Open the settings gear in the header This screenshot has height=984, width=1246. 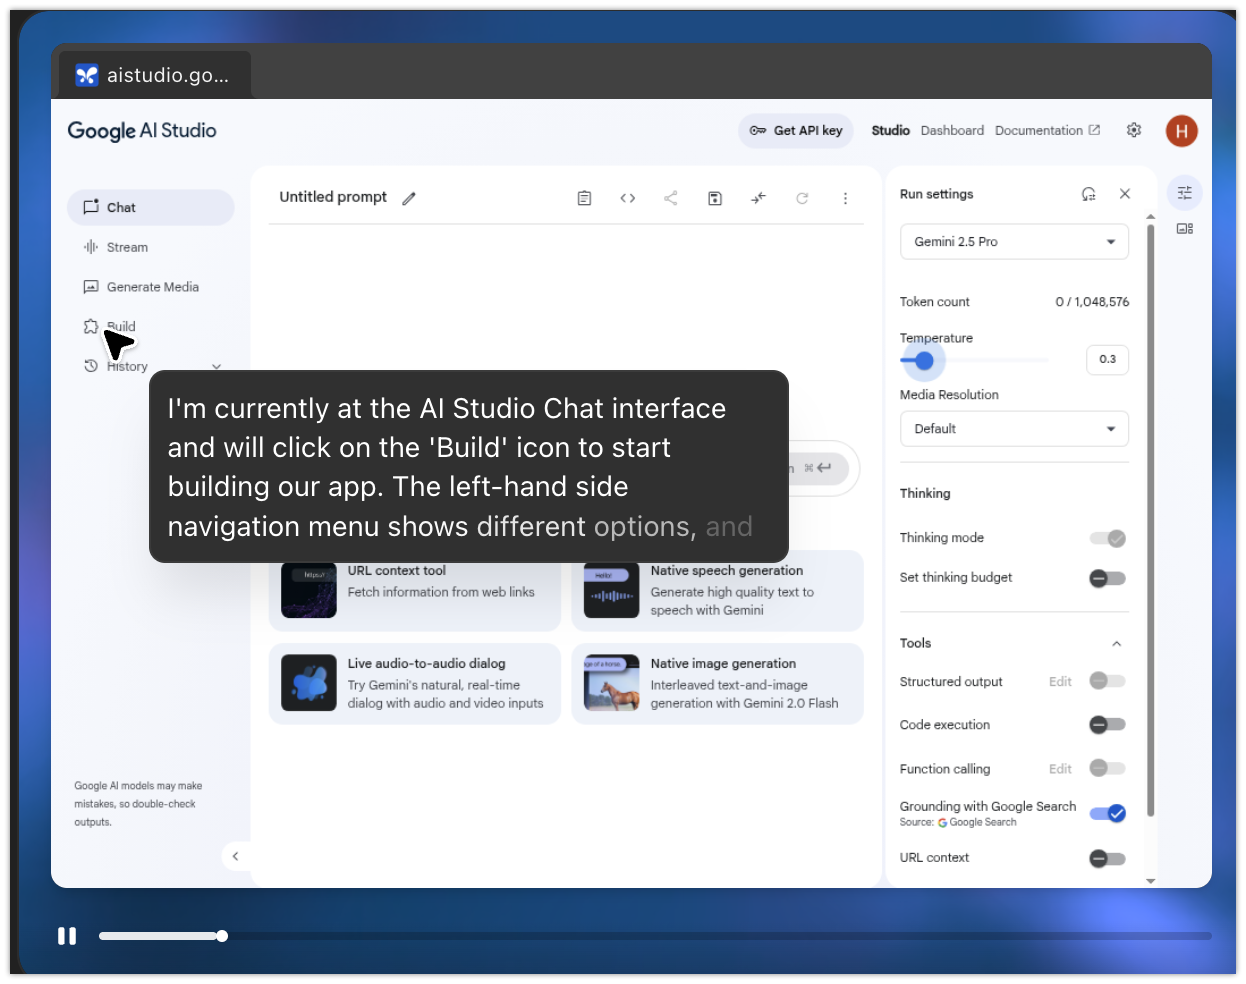1134,130
